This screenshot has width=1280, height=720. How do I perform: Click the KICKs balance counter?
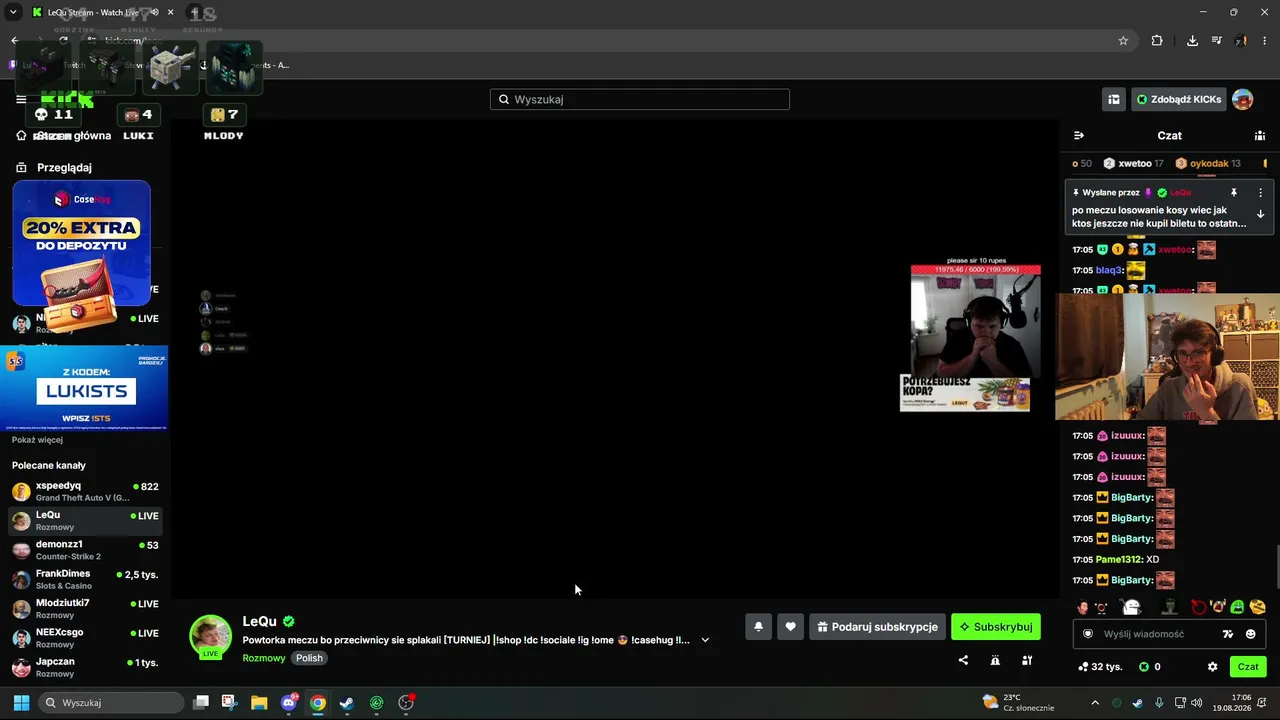pos(1150,667)
